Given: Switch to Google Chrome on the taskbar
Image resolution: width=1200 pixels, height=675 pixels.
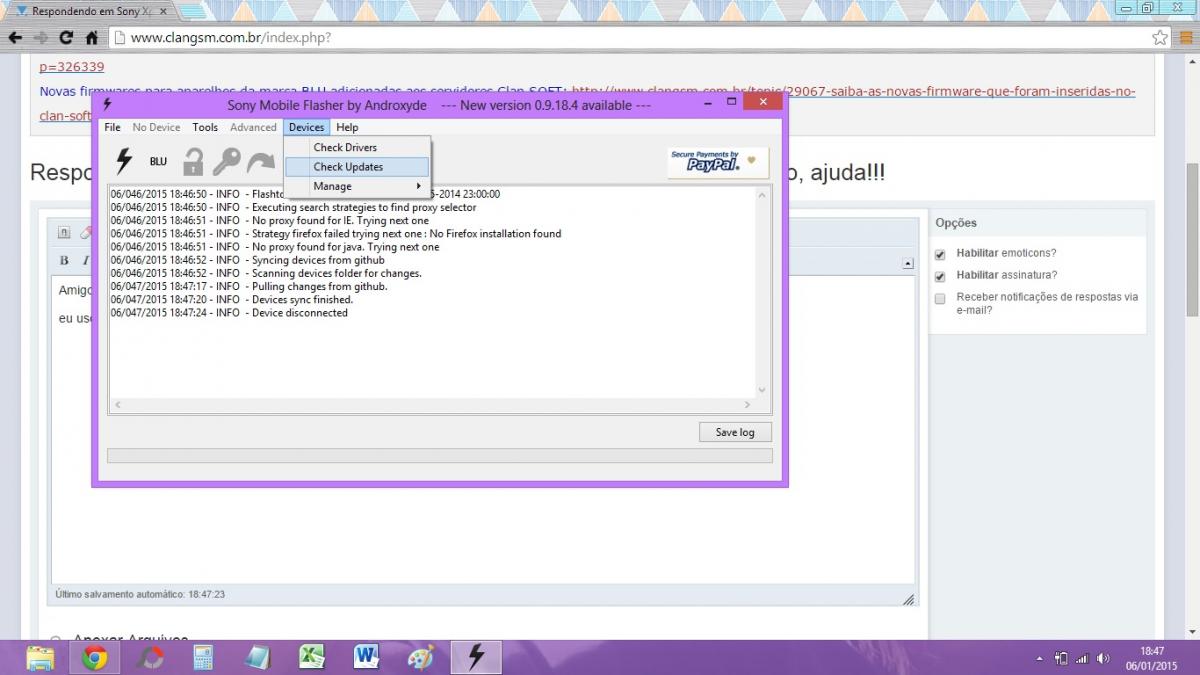Looking at the screenshot, I should coord(95,657).
